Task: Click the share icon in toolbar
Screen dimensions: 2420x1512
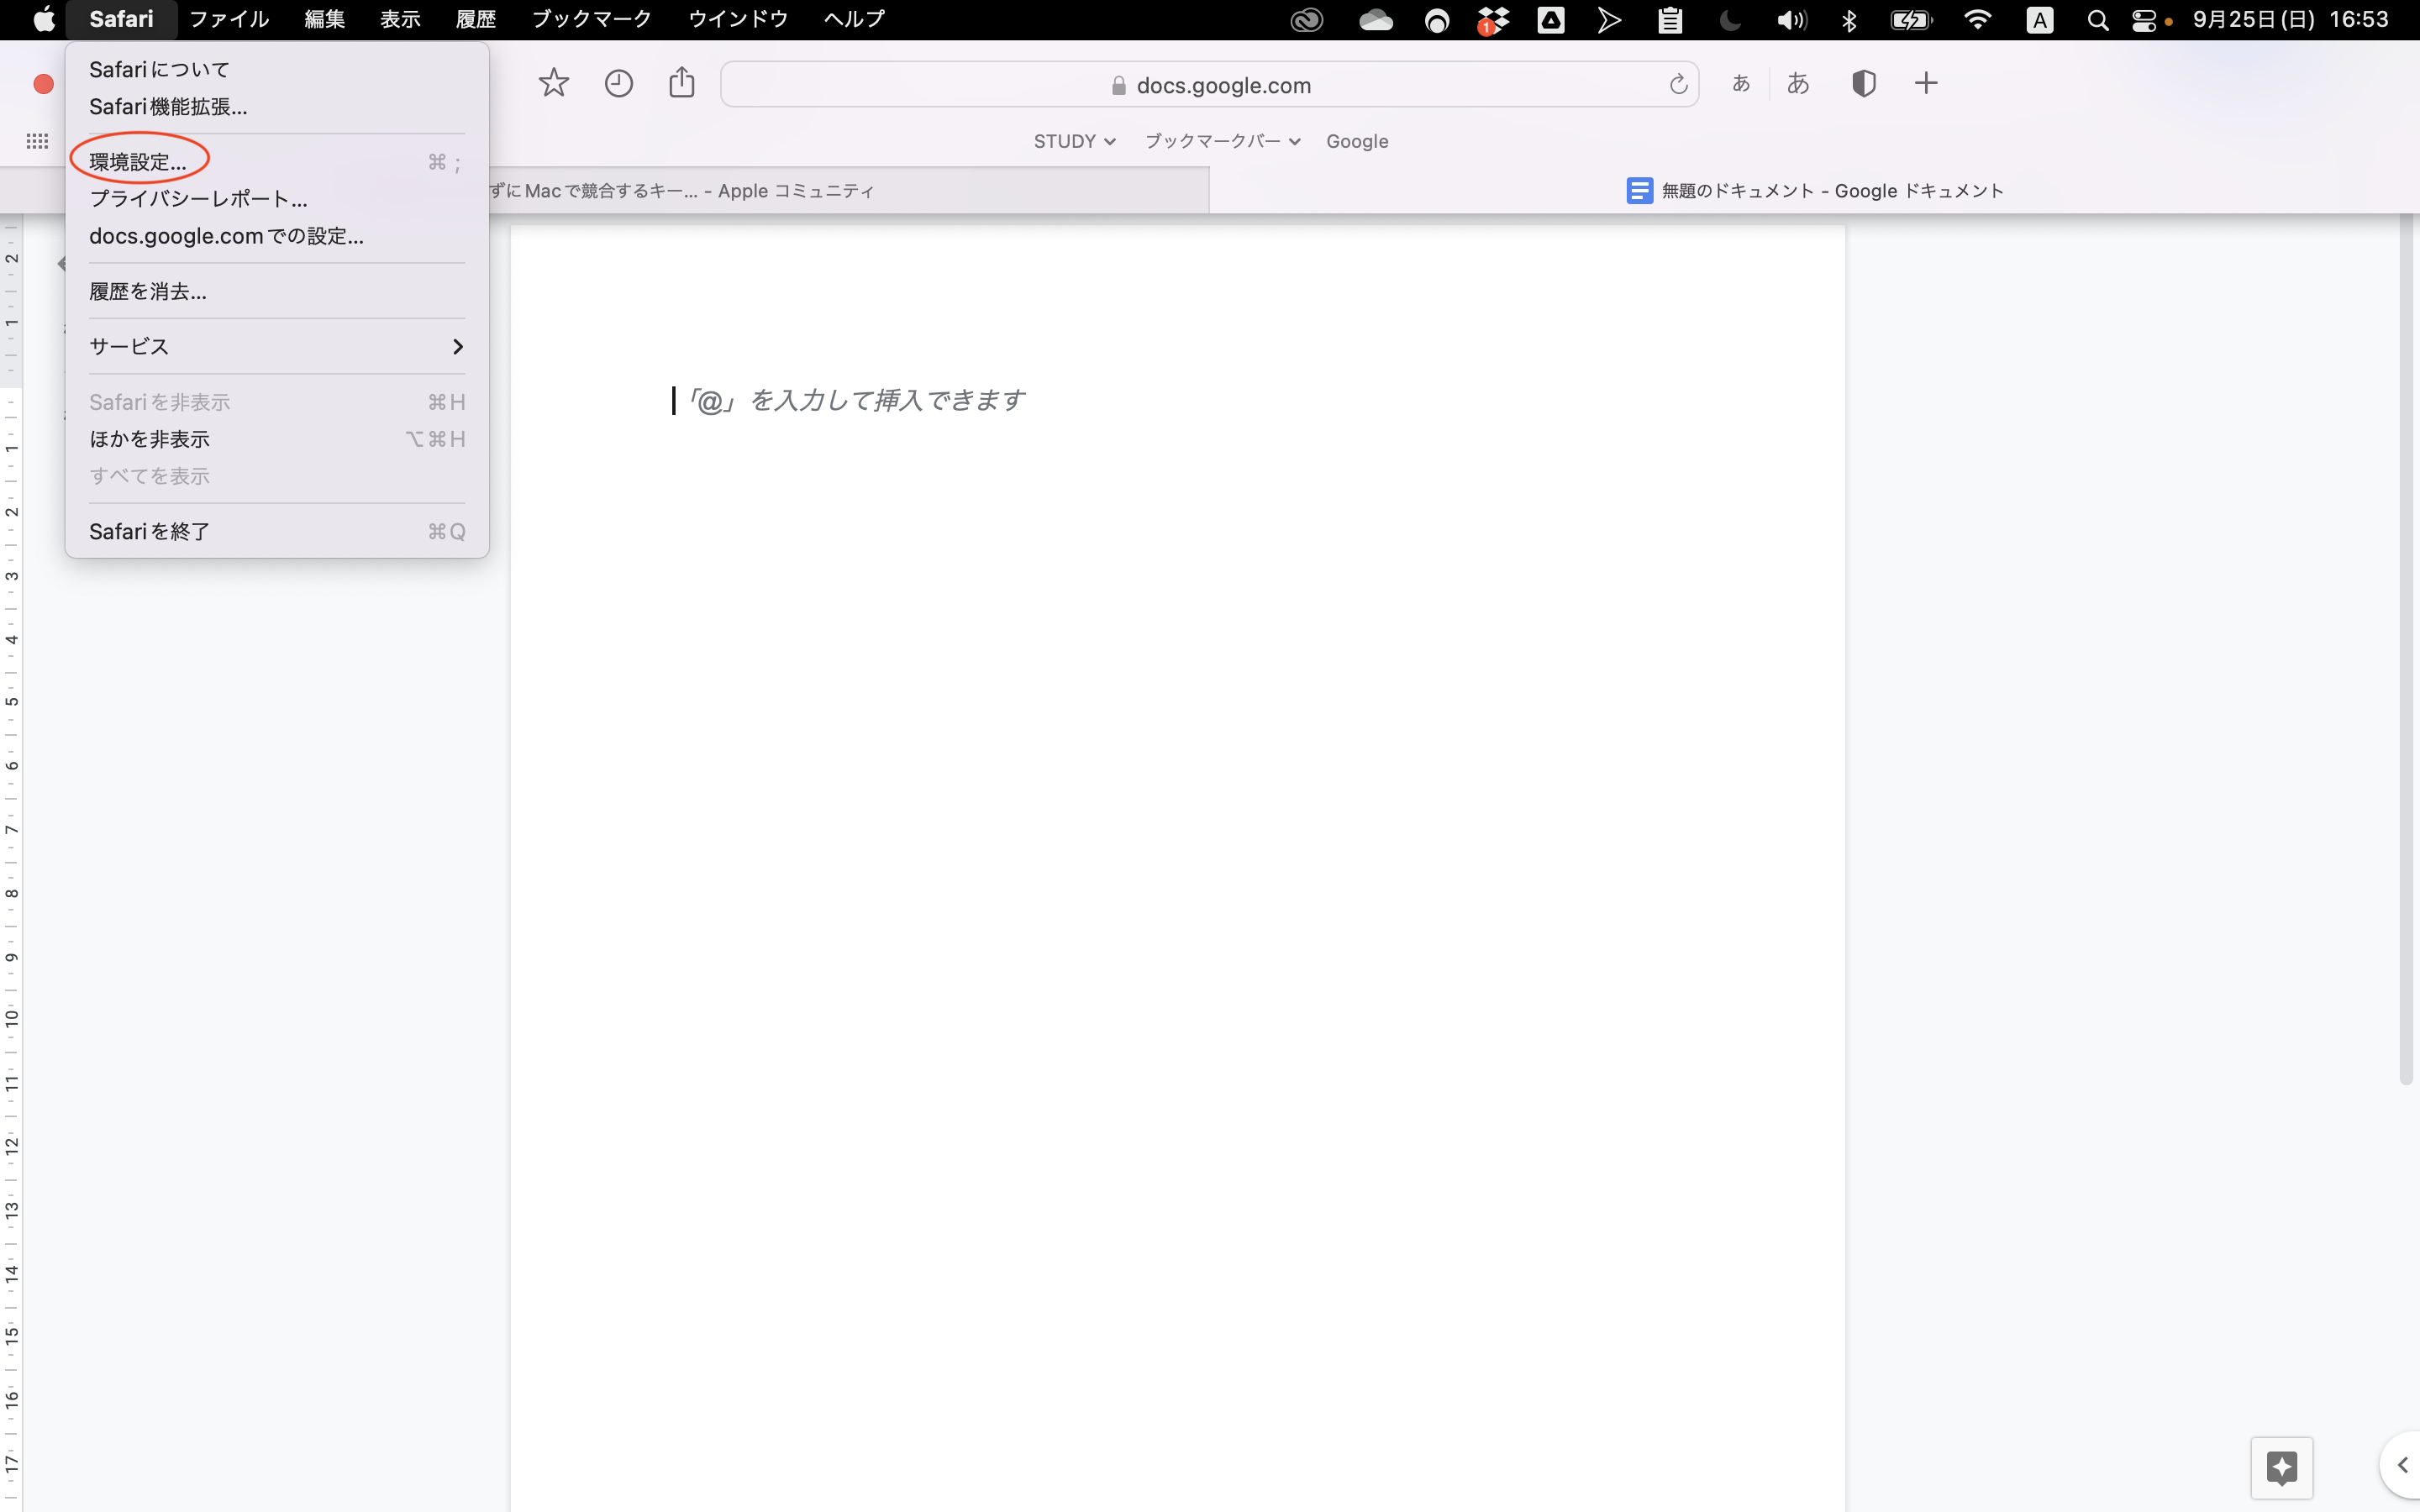Action: [682, 83]
